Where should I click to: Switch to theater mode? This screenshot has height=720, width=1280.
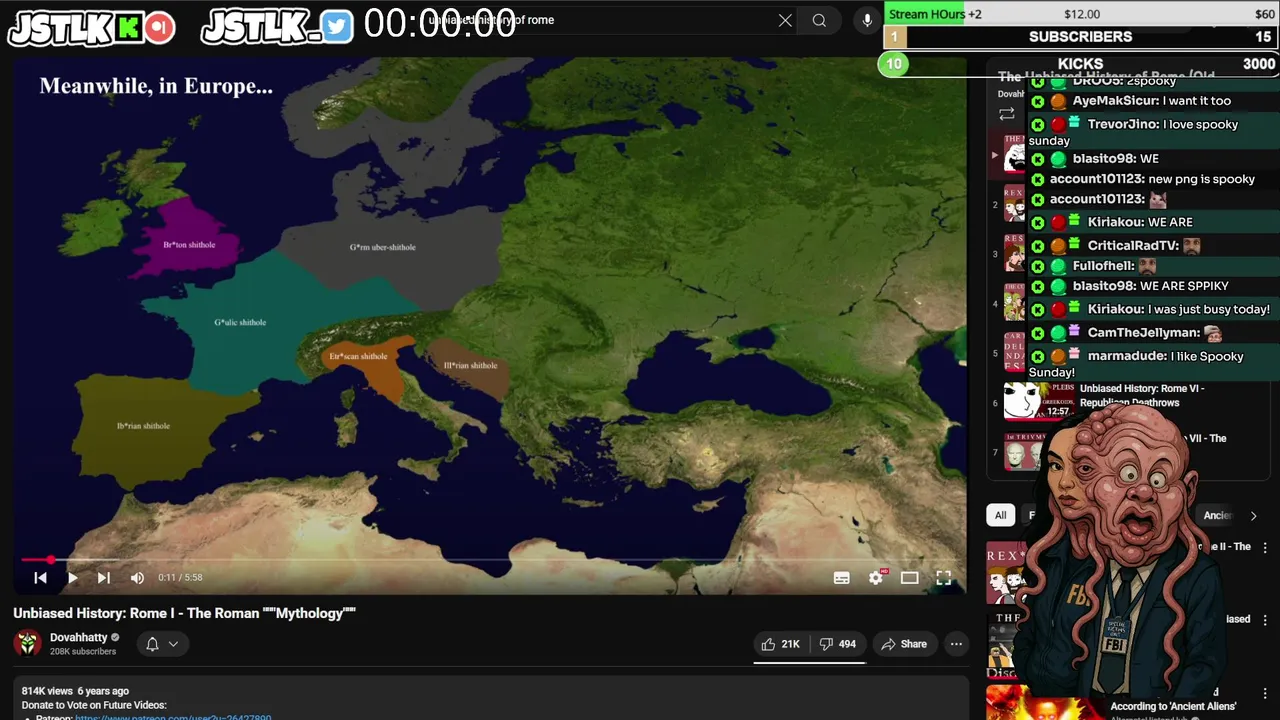[909, 578]
